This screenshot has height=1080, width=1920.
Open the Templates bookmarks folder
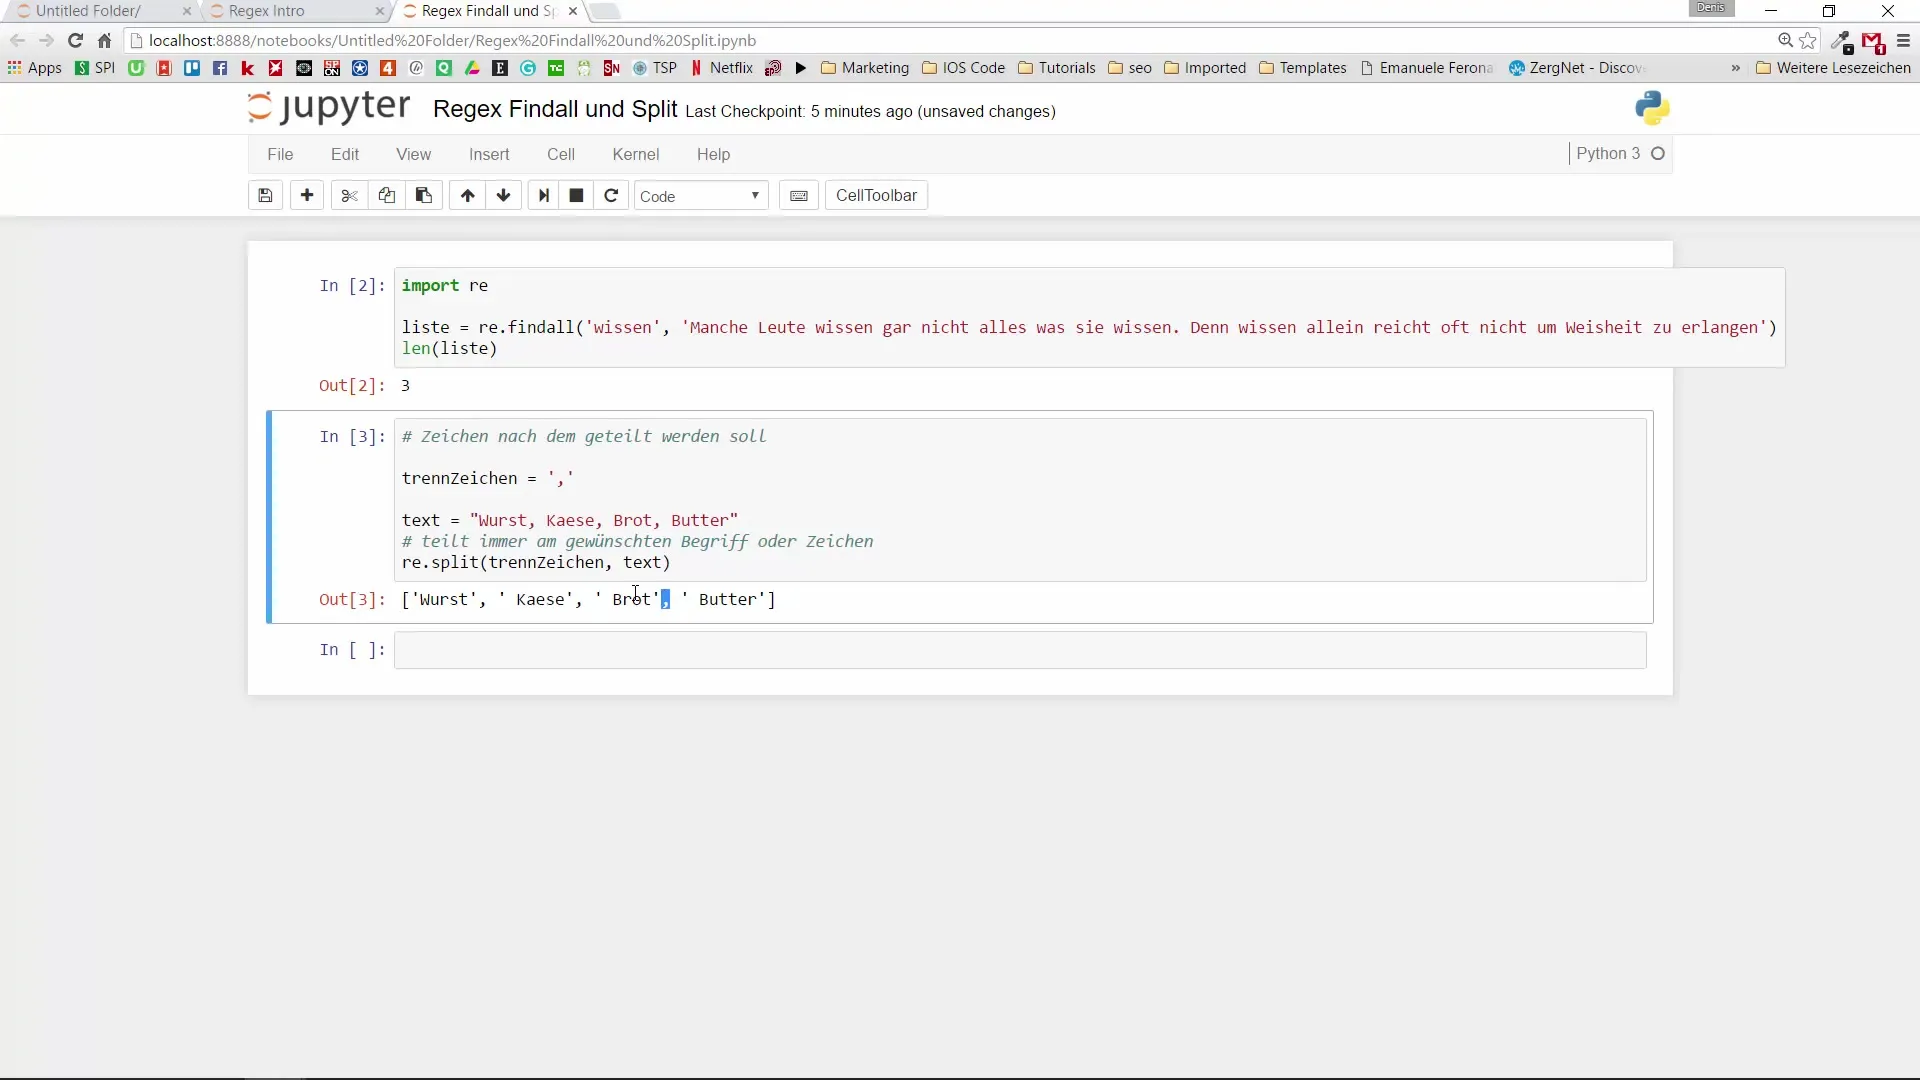click(1303, 68)
